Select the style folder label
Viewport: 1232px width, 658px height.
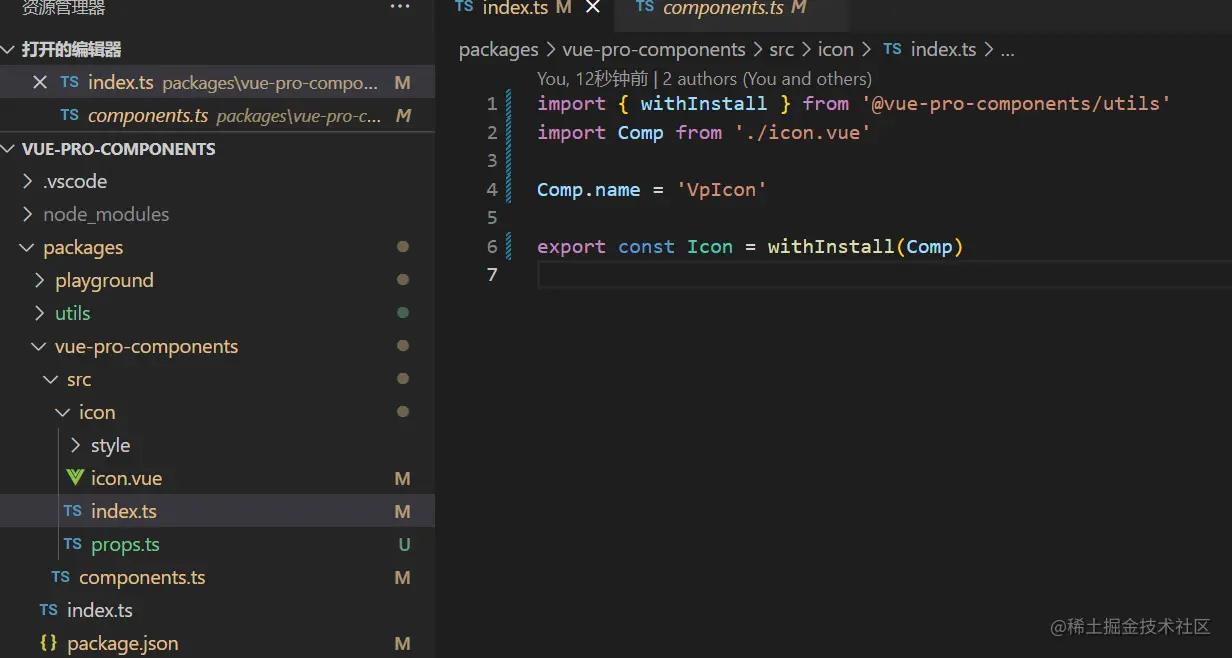point(110,446)
